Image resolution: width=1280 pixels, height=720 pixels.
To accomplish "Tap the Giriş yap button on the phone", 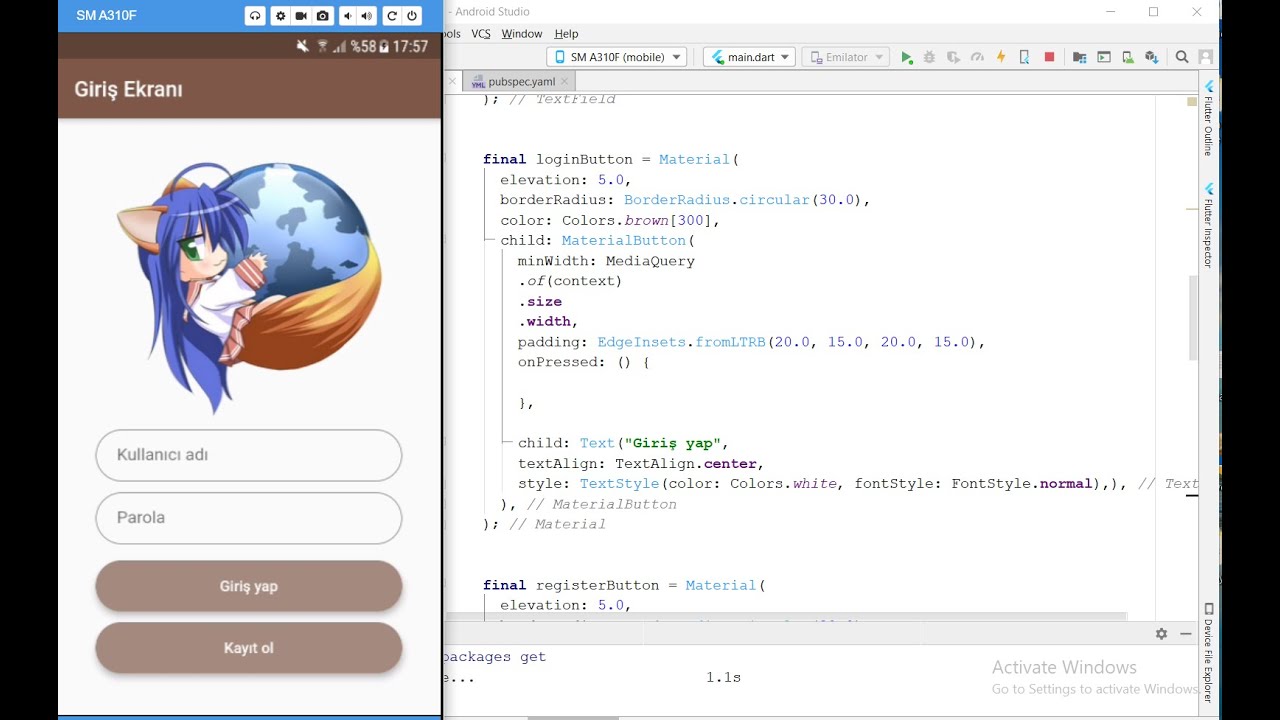I will pos(249,586).
